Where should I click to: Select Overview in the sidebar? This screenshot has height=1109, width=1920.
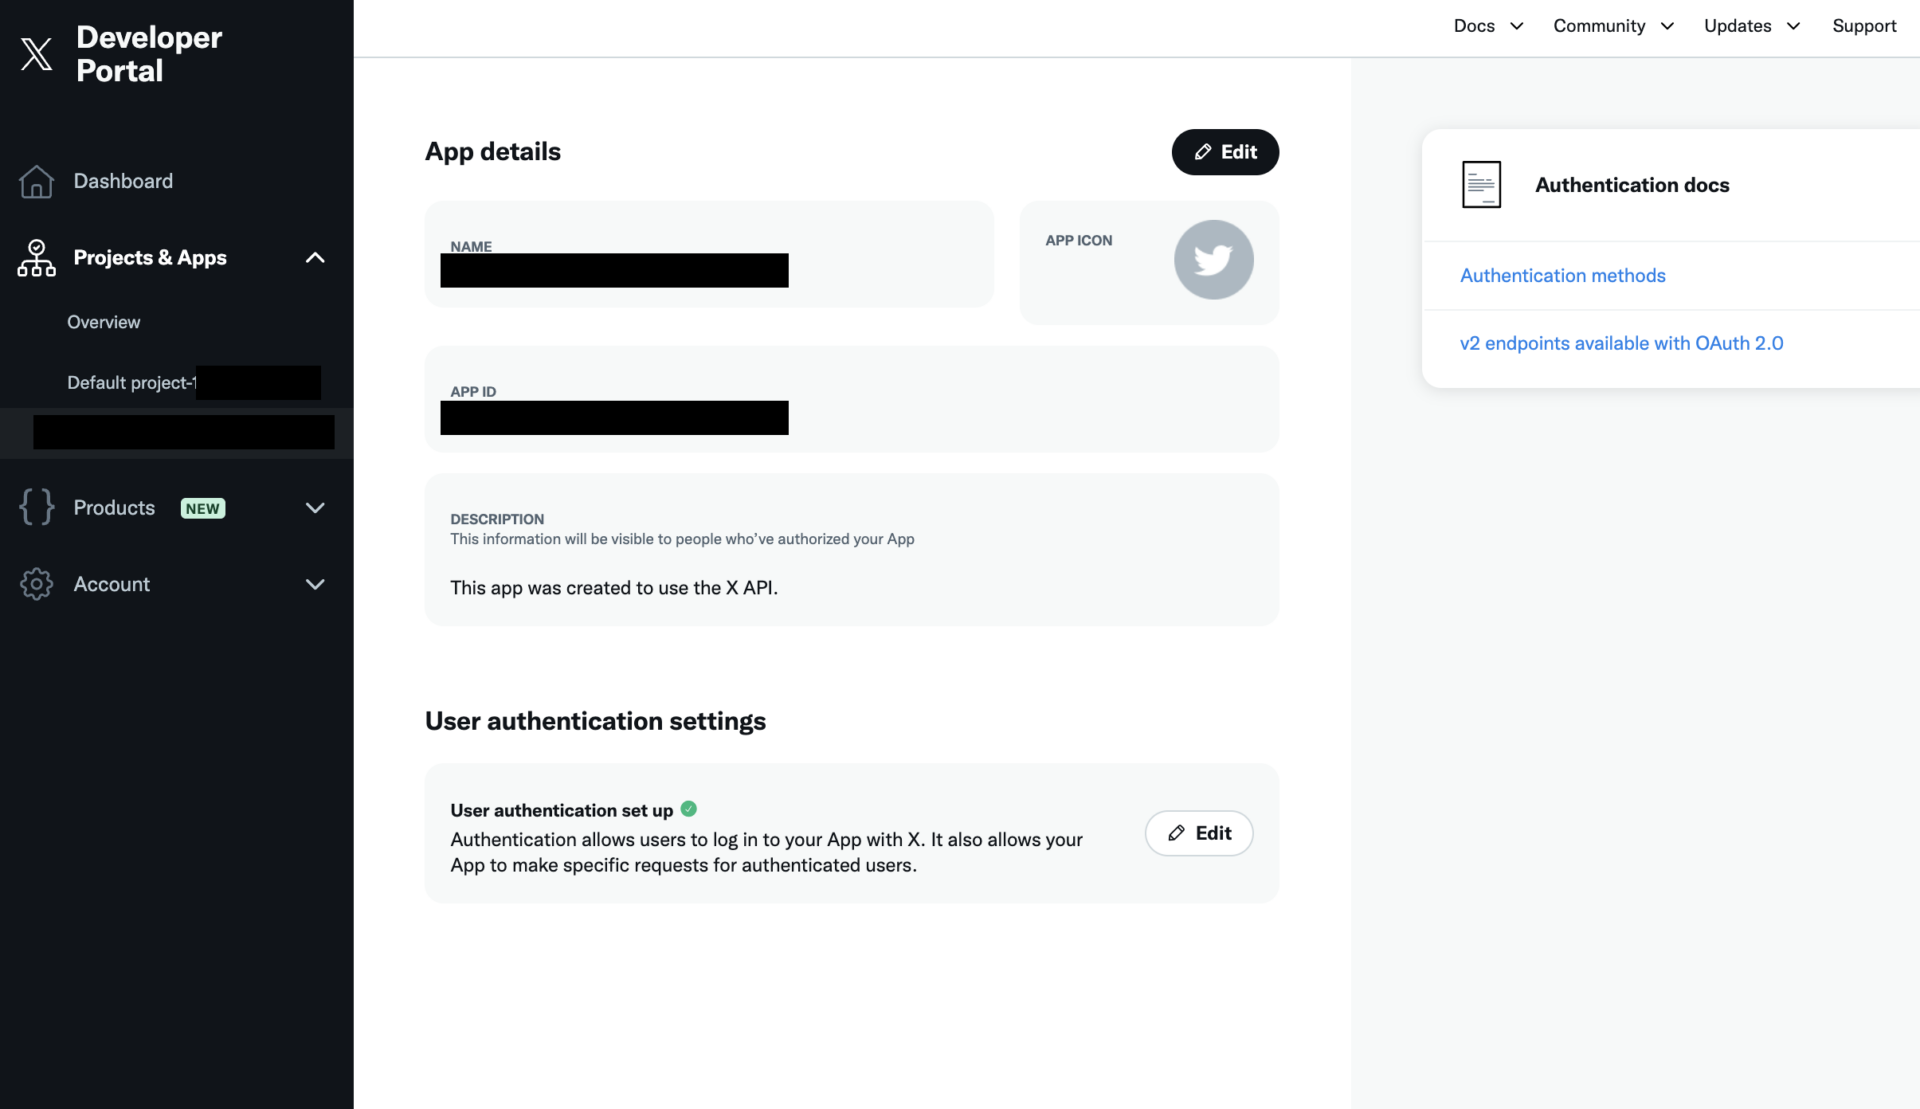[104, 322]
